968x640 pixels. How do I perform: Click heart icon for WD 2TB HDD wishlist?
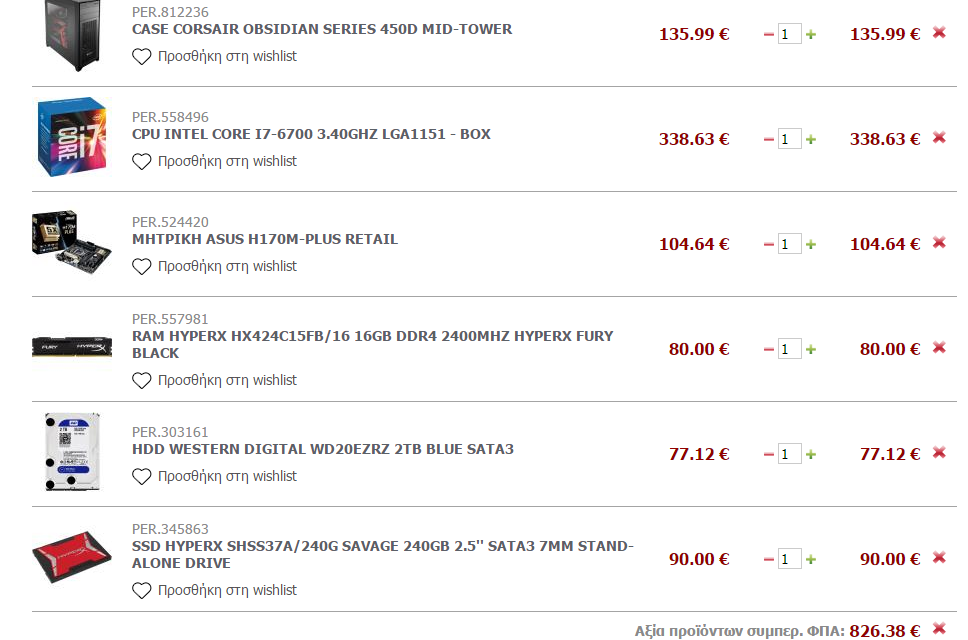141,476
